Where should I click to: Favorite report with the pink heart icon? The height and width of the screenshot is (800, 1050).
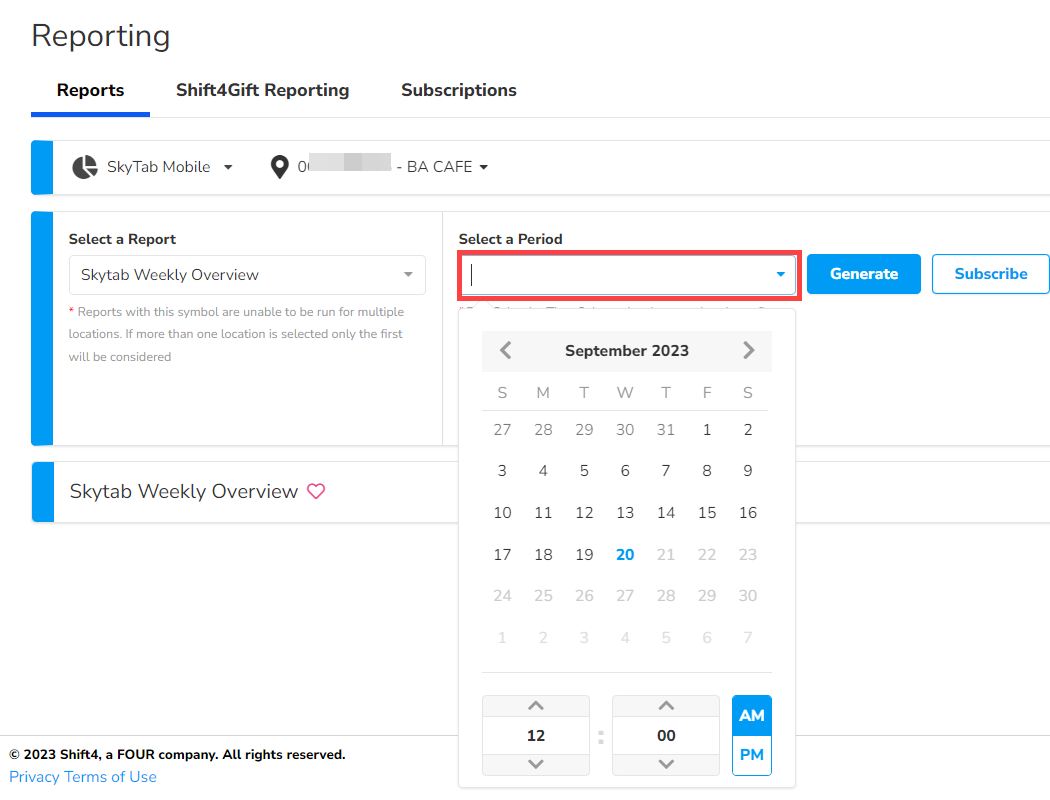[316, 492]
